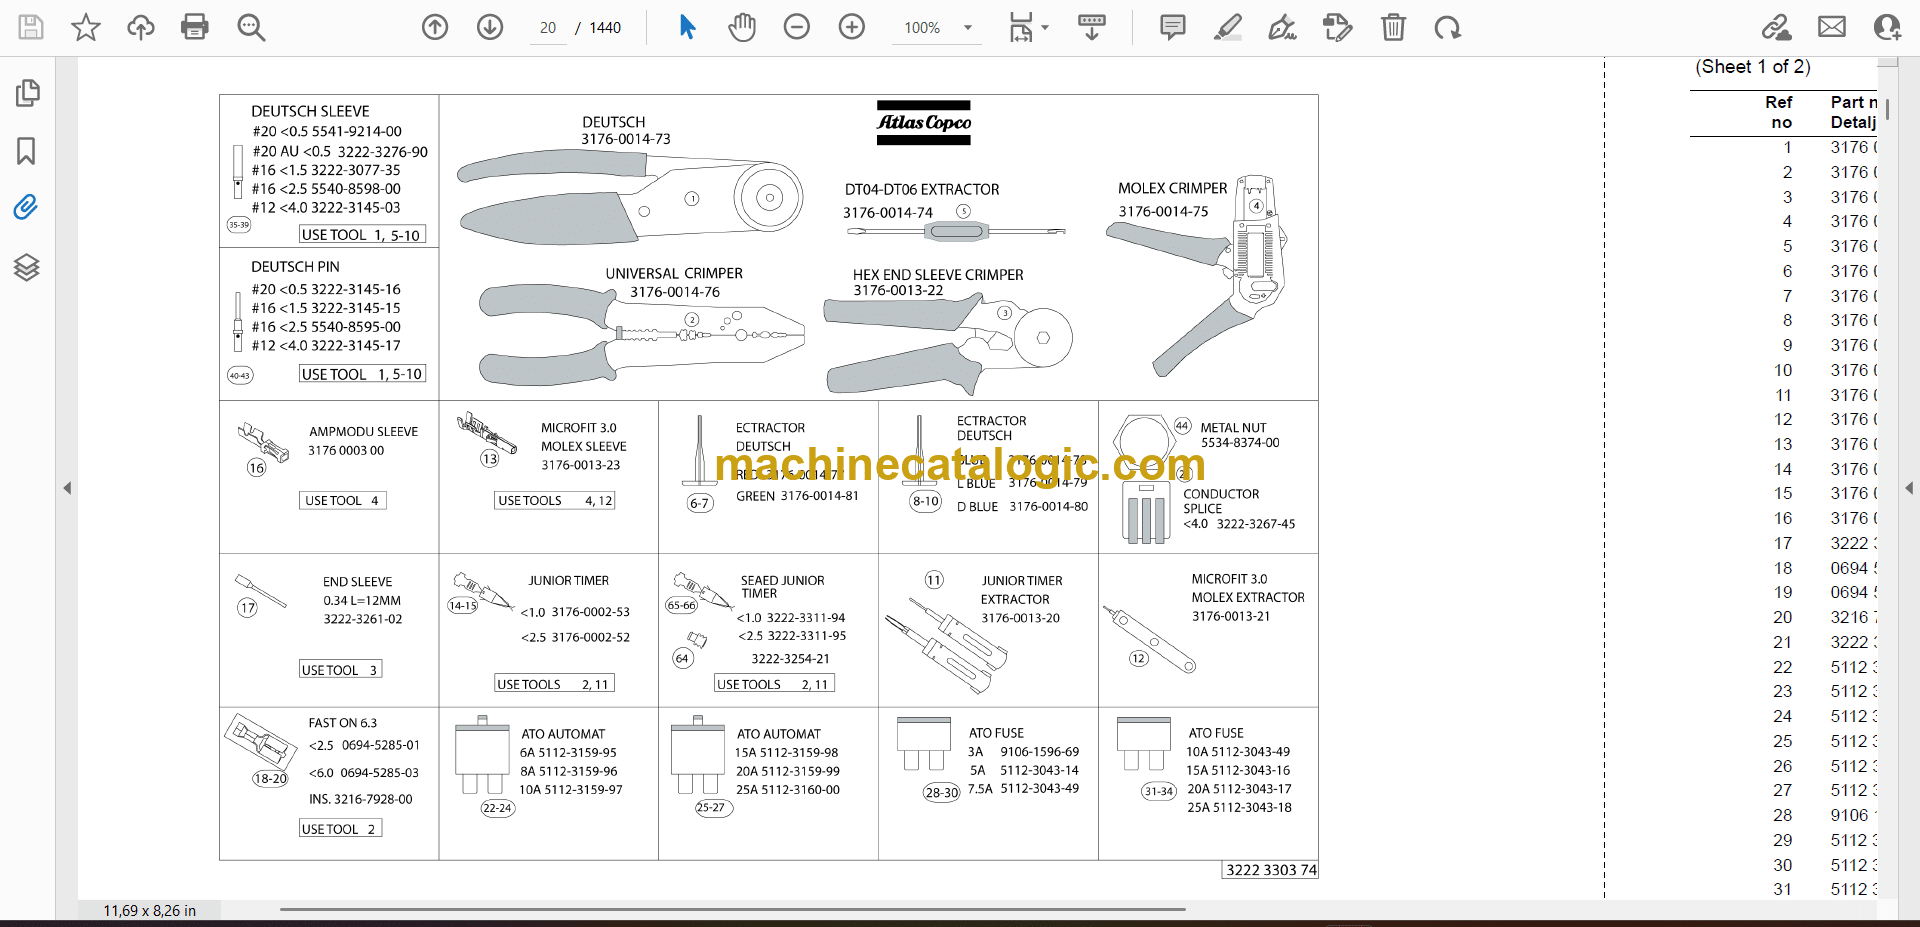This screenshot has height=927, width=1920.
Task: Click the "DEUTSCH PIN" heading
Action: (x=295, y=267)
